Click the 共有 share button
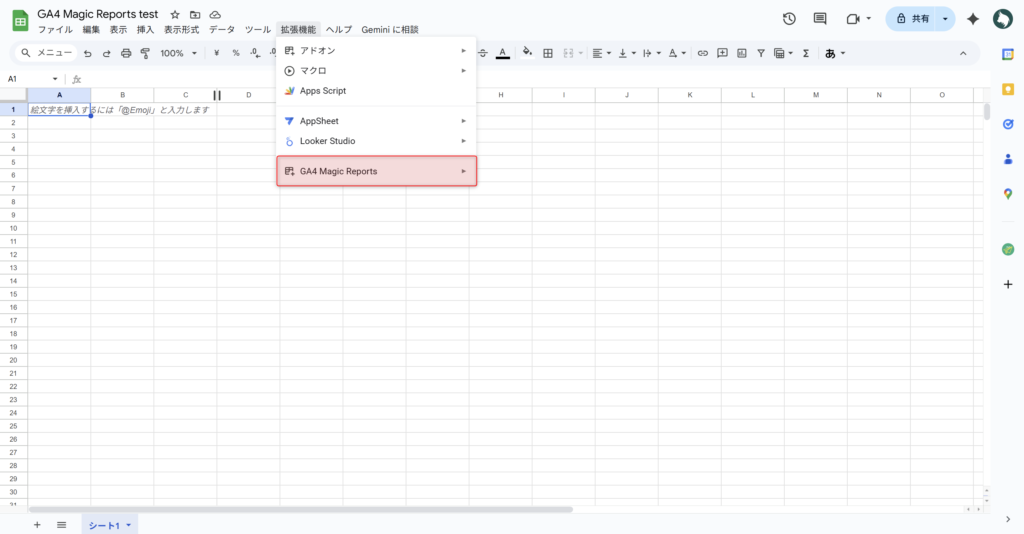 tap(912, 19)
